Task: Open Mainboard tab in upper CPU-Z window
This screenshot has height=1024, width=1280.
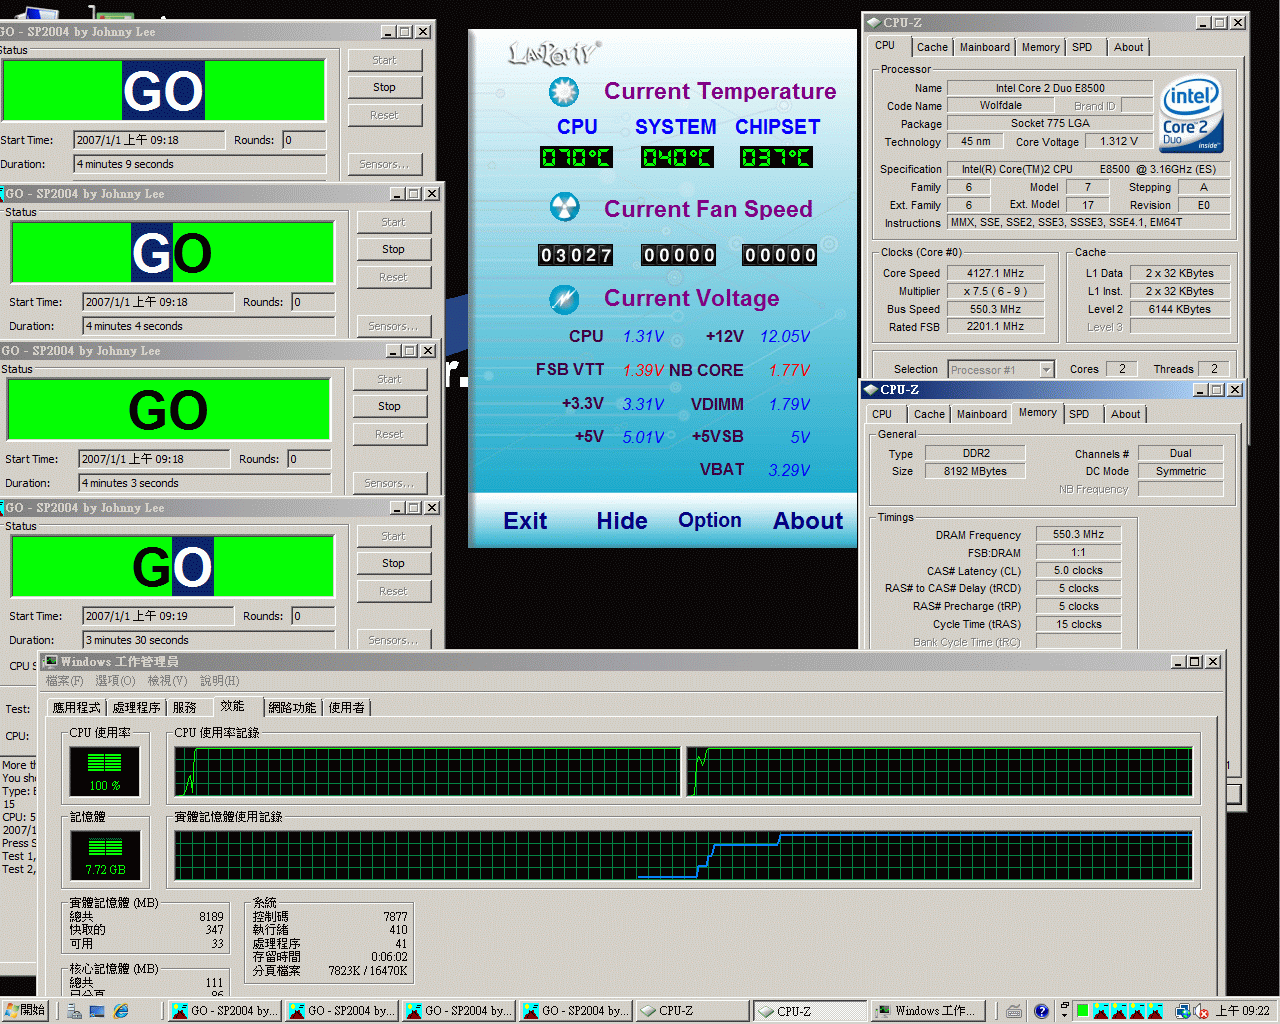Action: tap(985, 47)
